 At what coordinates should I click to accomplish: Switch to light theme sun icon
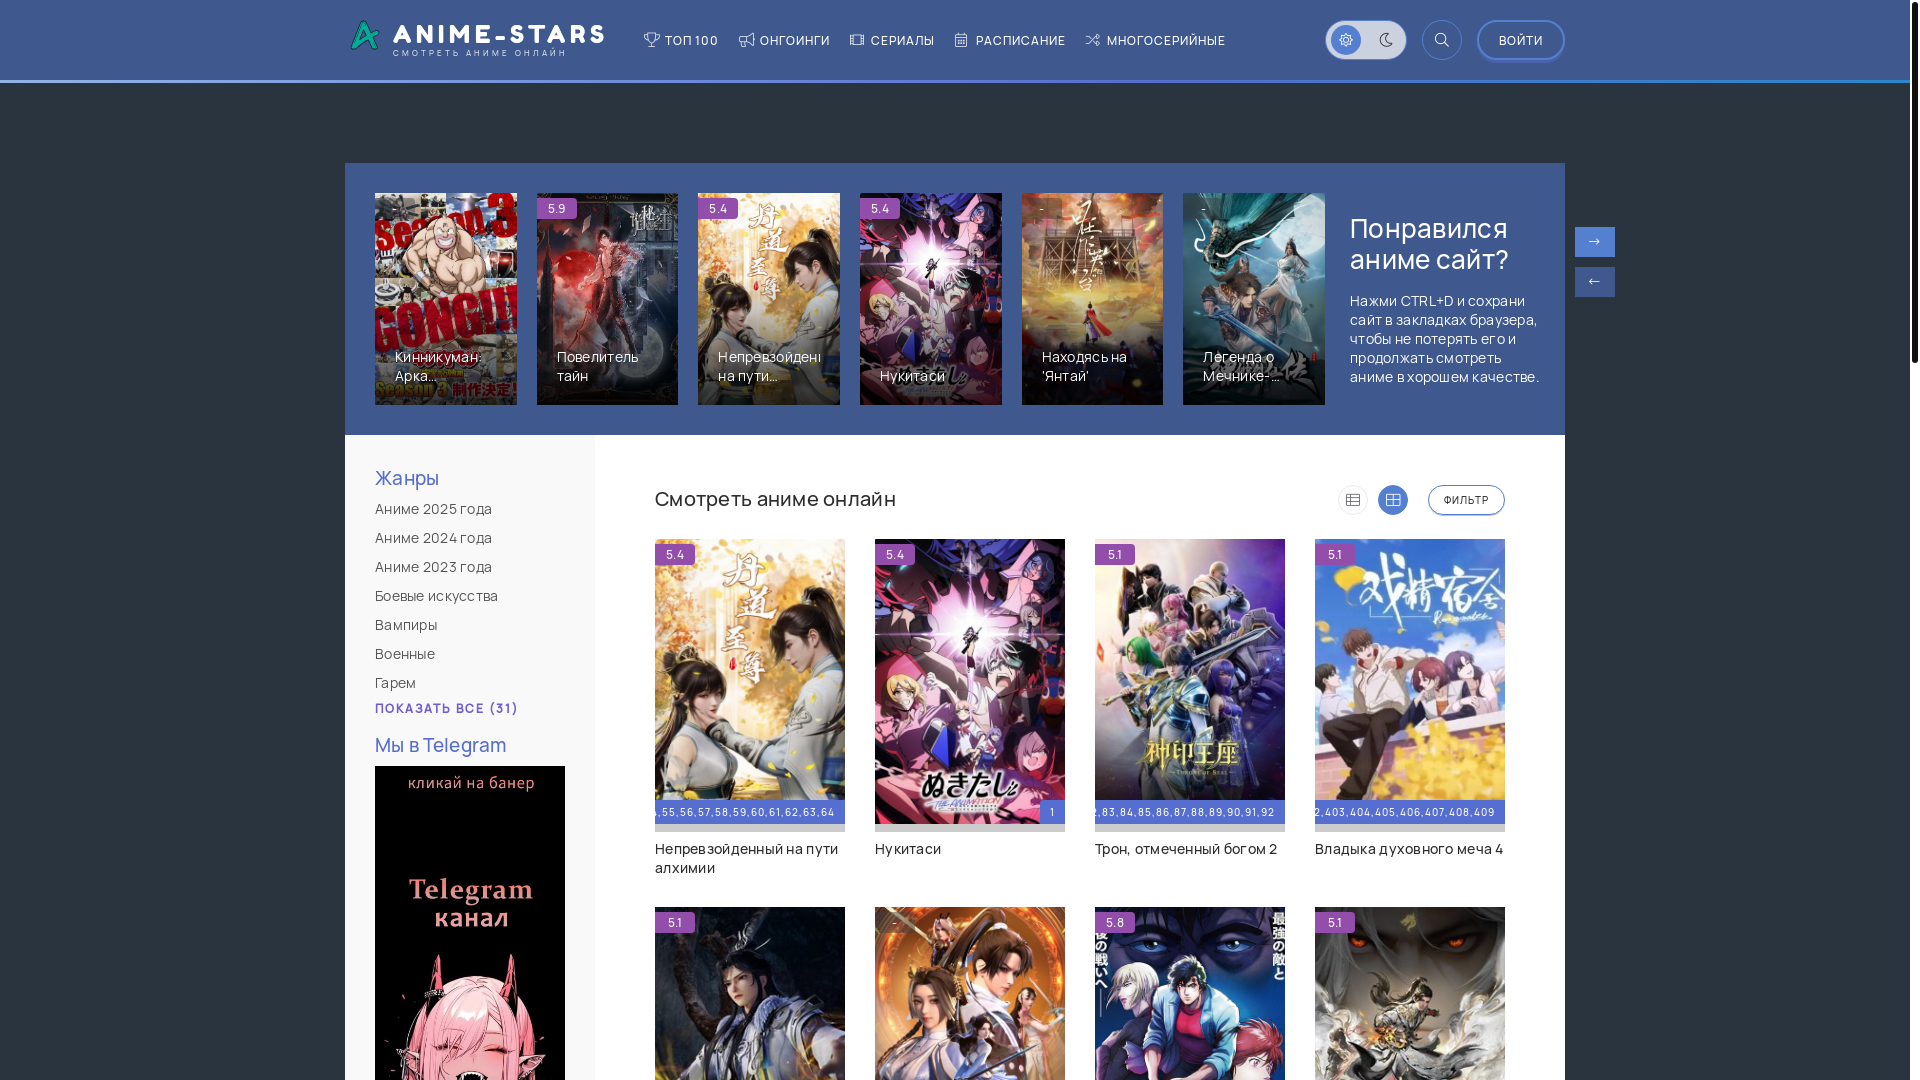tap(1346, 40)
